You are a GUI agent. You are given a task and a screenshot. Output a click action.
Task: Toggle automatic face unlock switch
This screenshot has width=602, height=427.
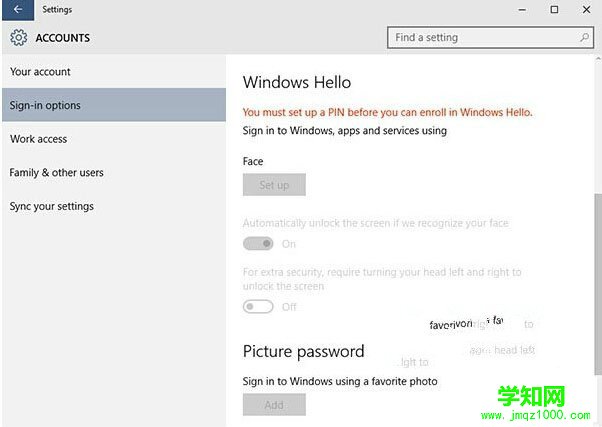point(258,244)
